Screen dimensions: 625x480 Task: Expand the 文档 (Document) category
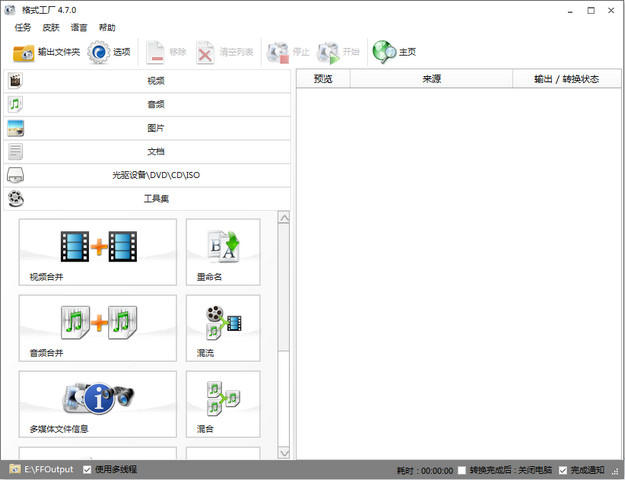pyautogui.click(x=147, y=151)
